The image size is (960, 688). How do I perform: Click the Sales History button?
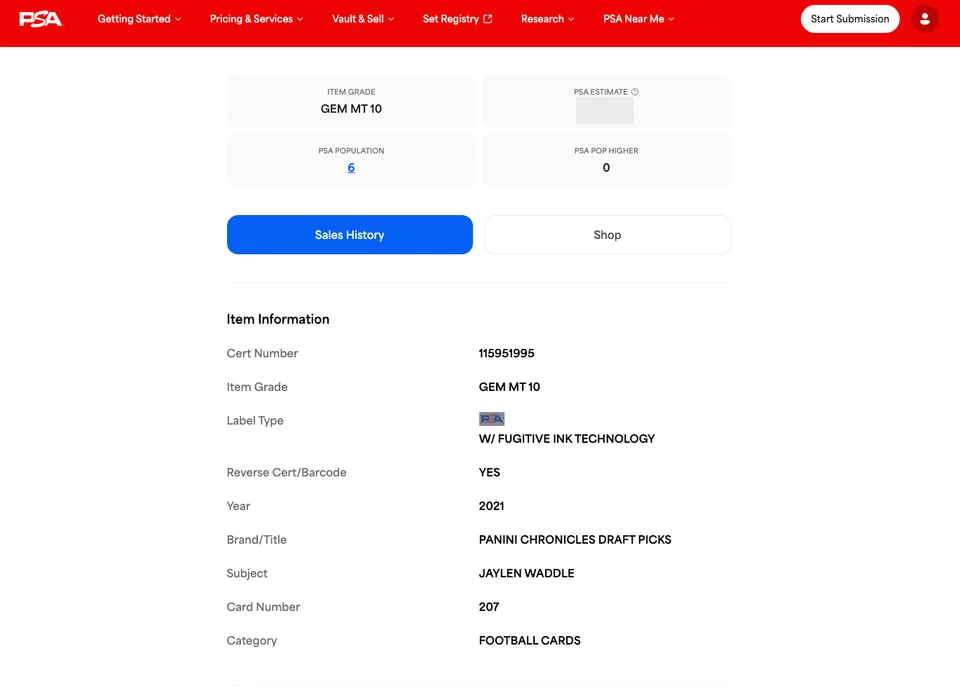[350, 234]
